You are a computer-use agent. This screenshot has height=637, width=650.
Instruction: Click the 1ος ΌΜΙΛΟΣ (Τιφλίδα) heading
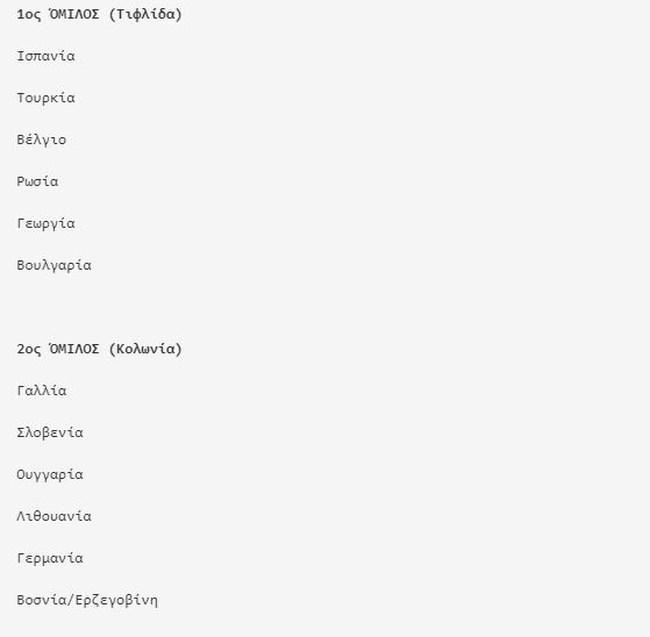(99, 15)
